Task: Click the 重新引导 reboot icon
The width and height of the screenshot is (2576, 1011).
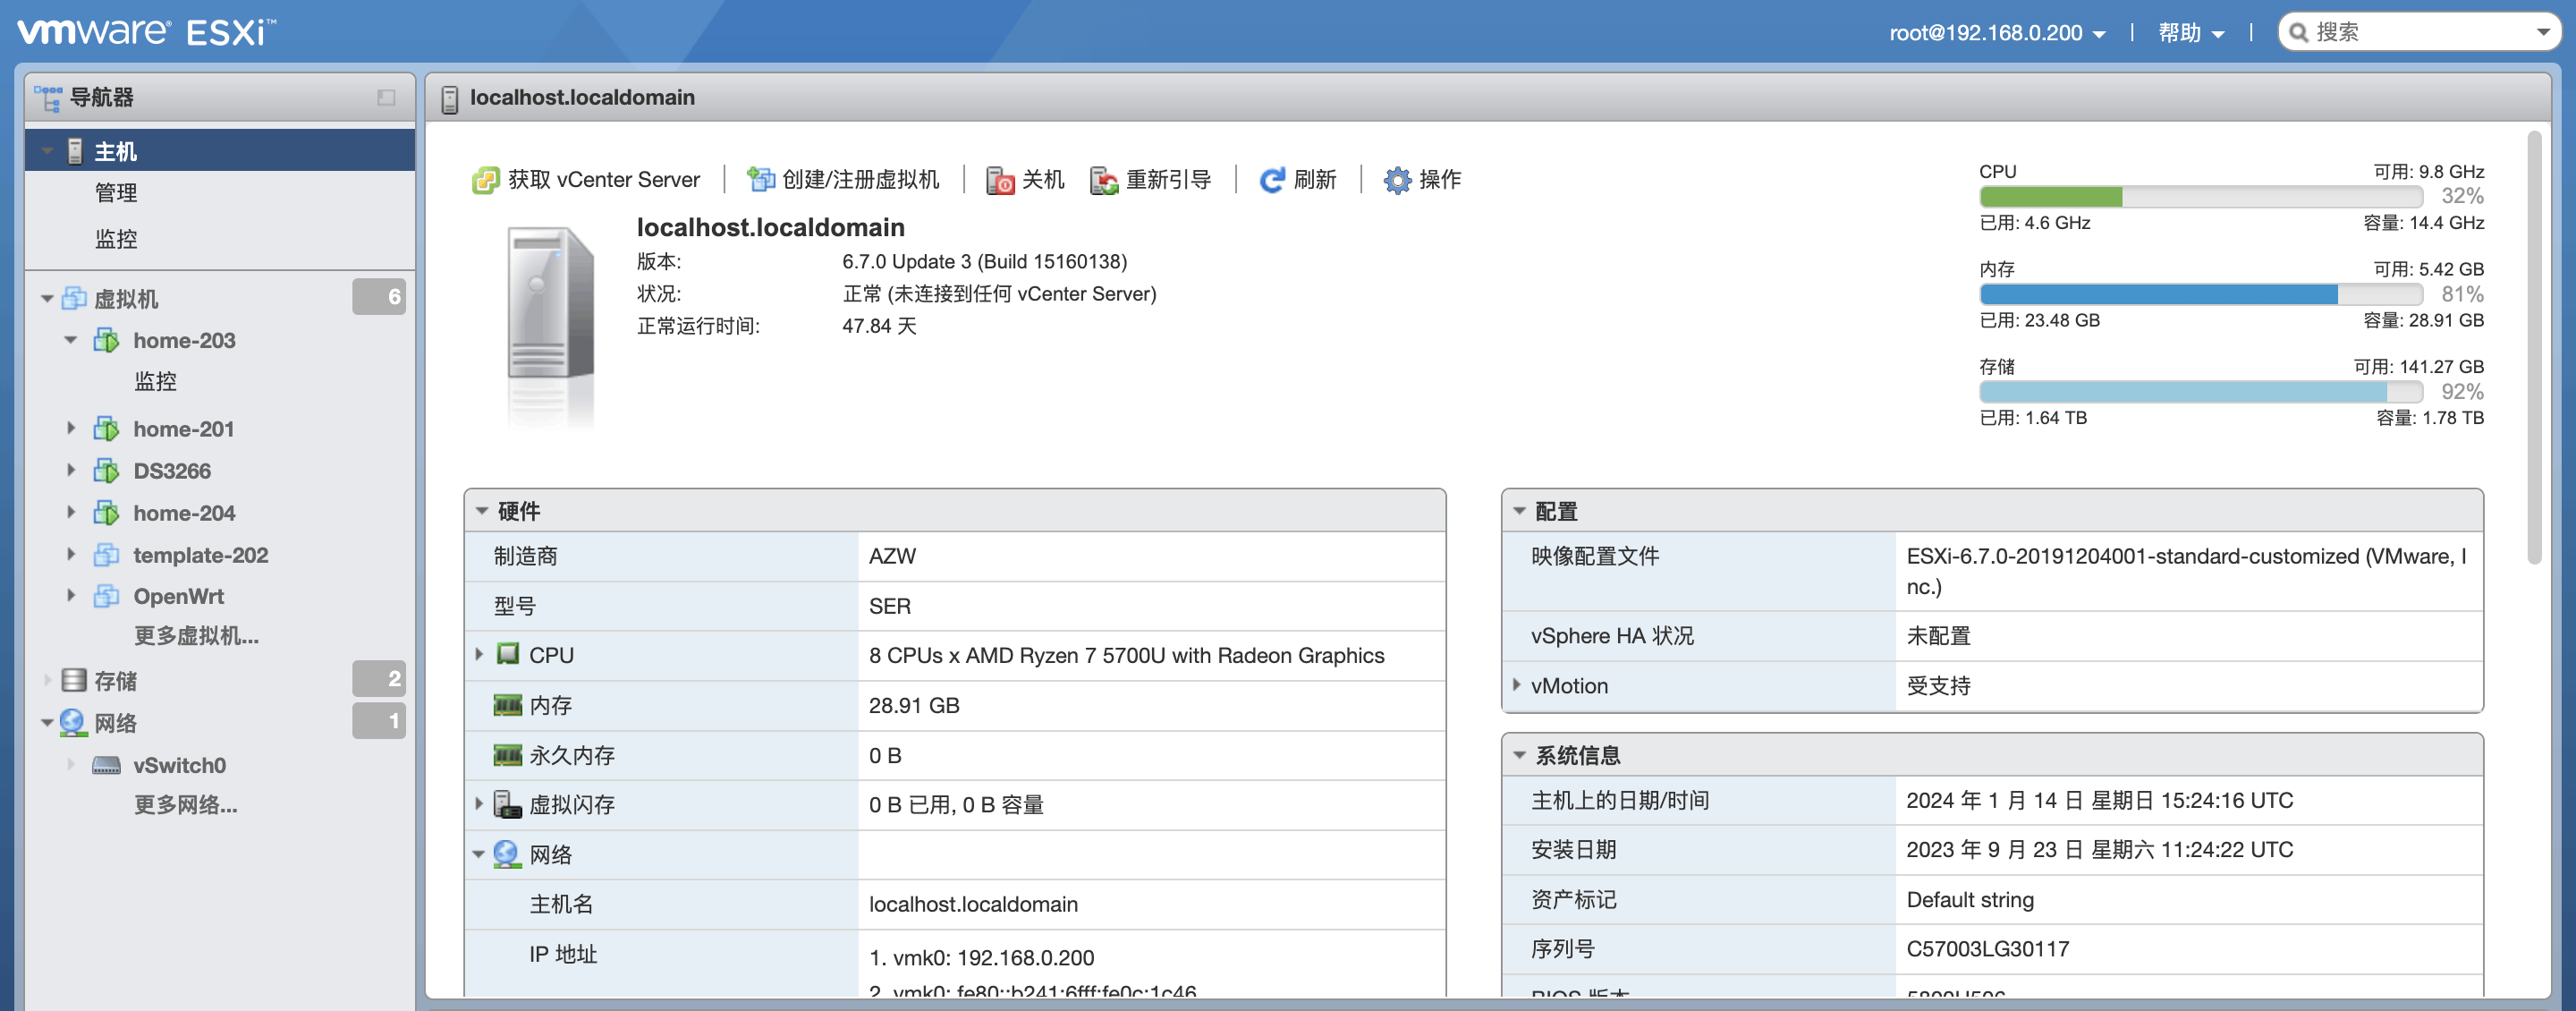Action: (1104, 180)
